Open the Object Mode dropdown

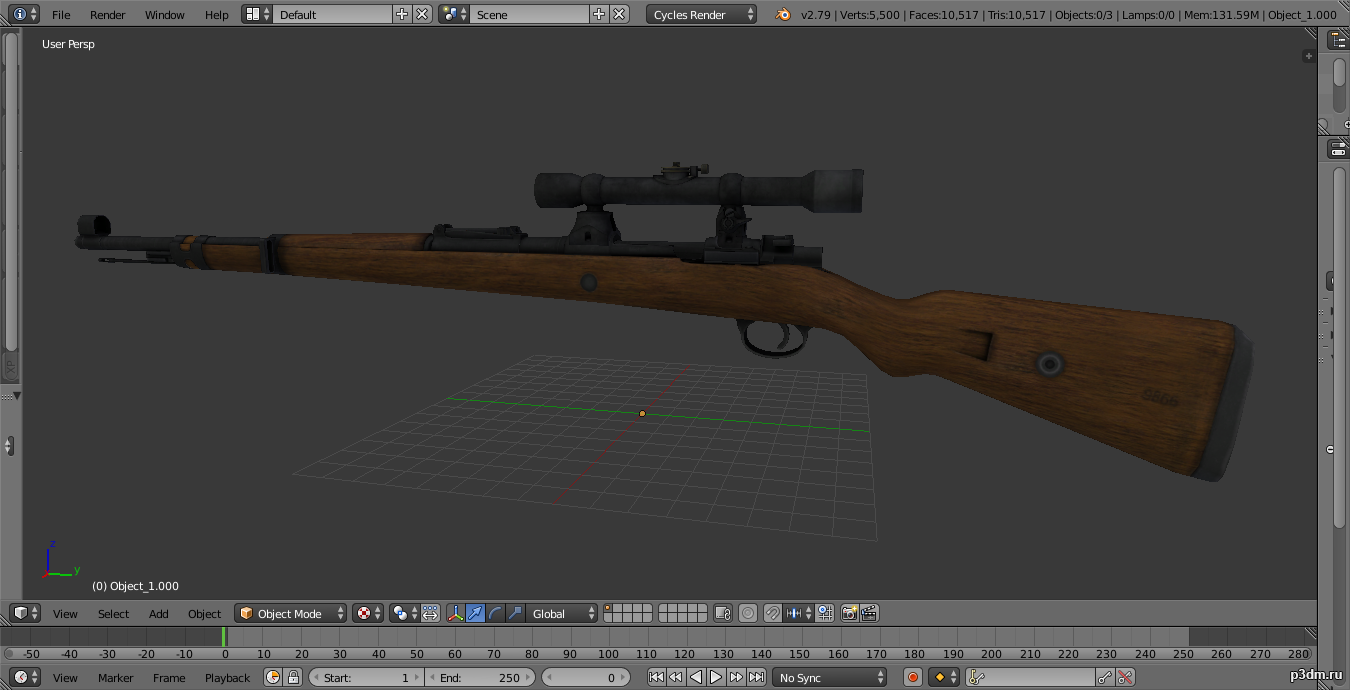point(291,613)
